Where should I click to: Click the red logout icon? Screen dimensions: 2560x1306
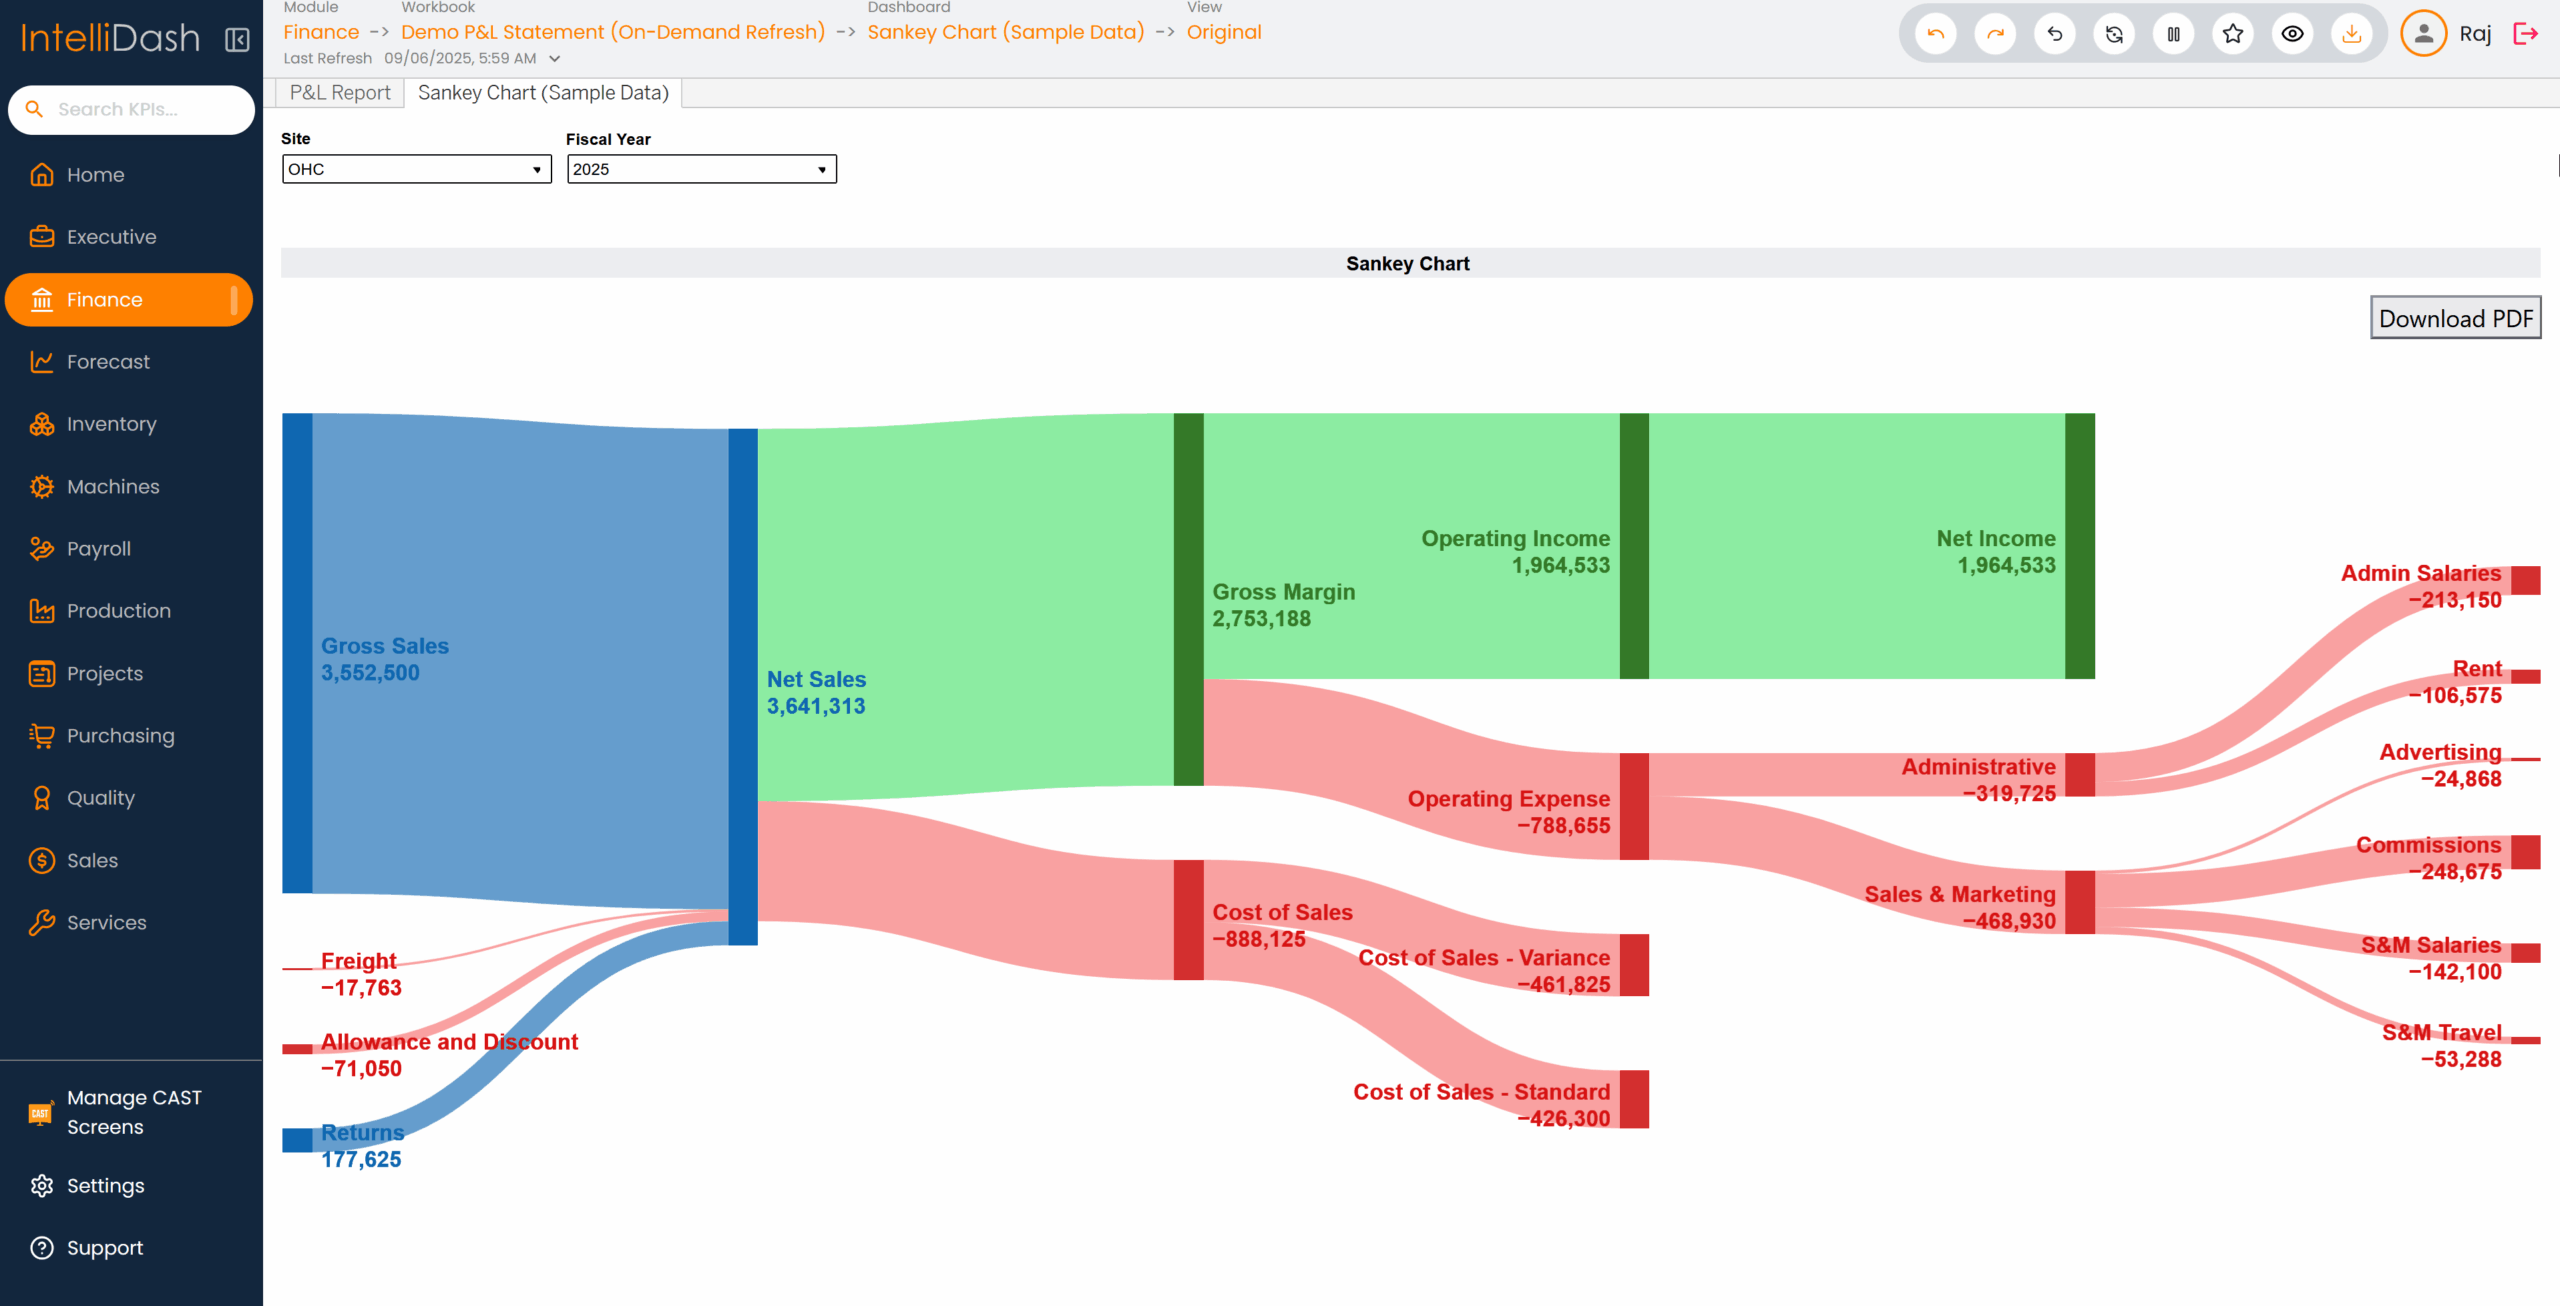pos(2526,34)
